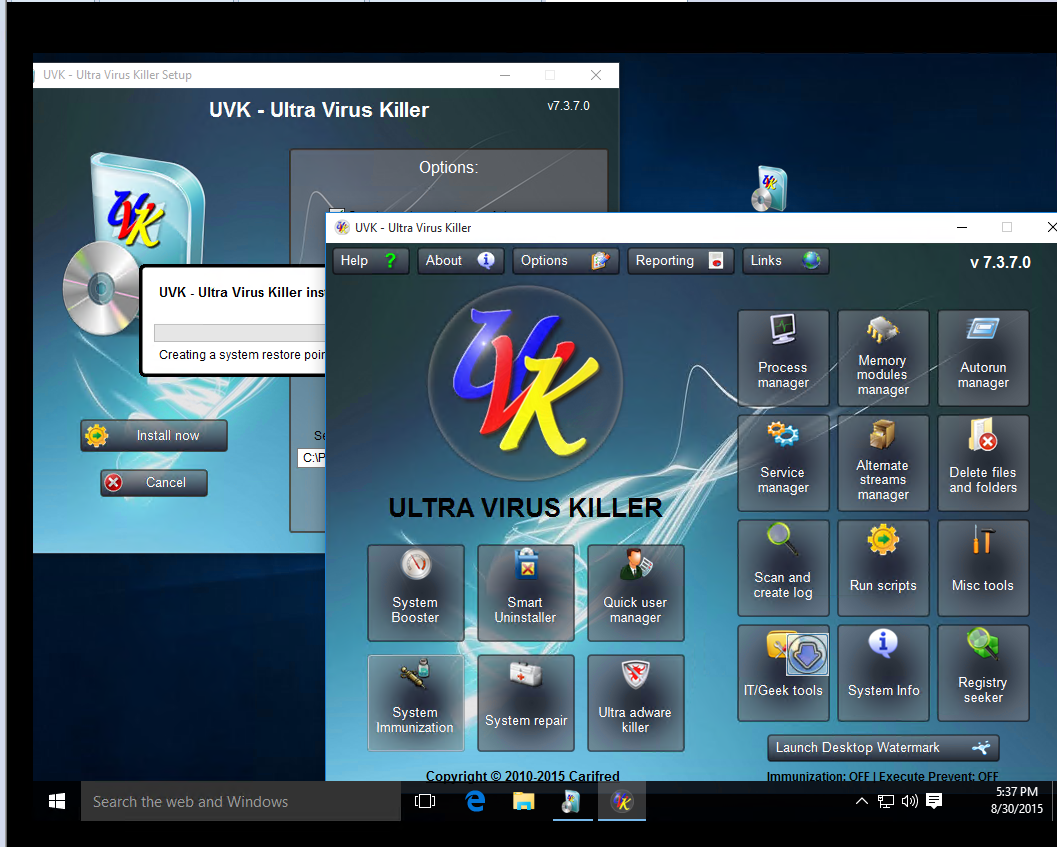Click the Help button in UVK toolbar
This screenshot has height=847, width=1057.
370,260
